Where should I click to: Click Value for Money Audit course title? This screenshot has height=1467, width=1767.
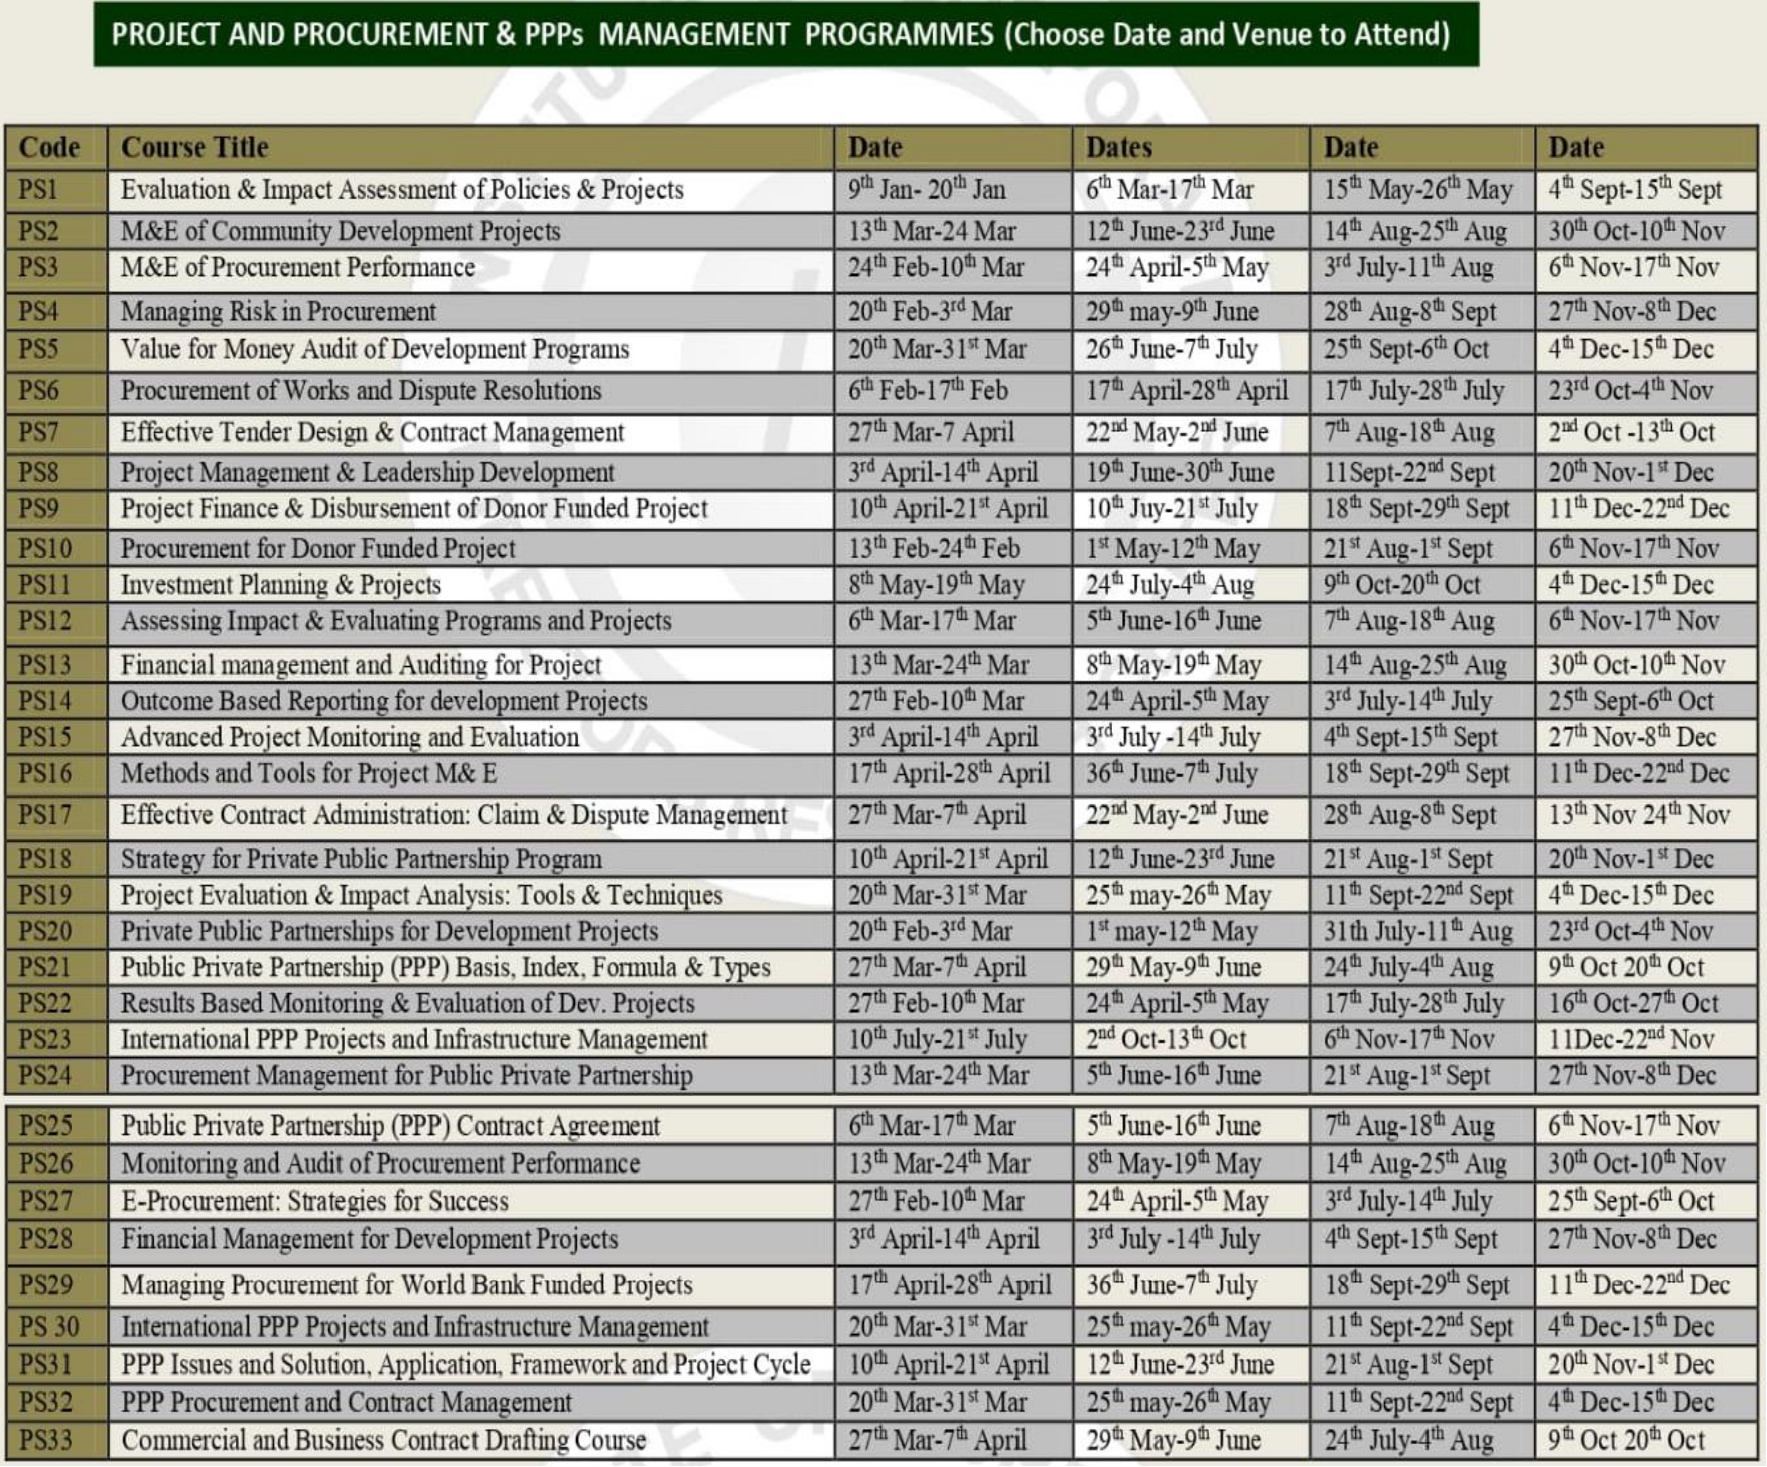coord(375,350)
